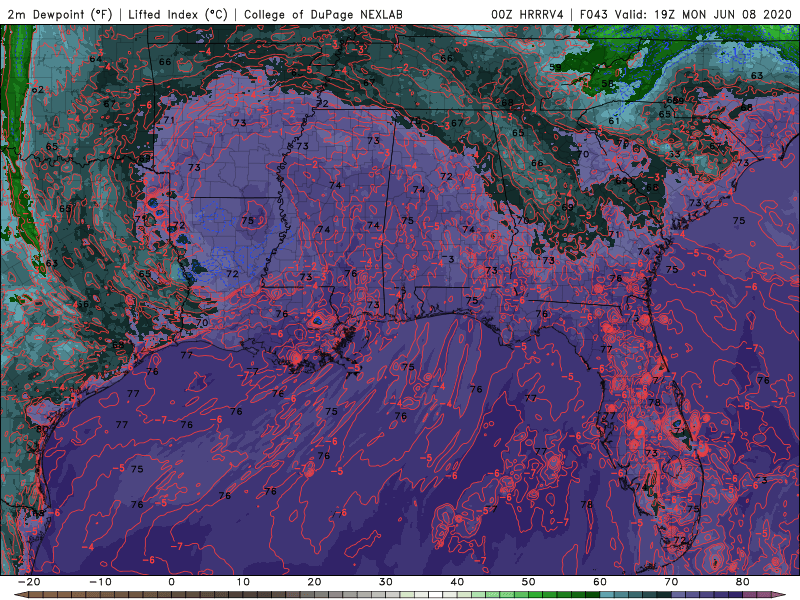Click the 50 label on the color scale
The height and width of the screenshot is (600, 800).
click(529, 582)
